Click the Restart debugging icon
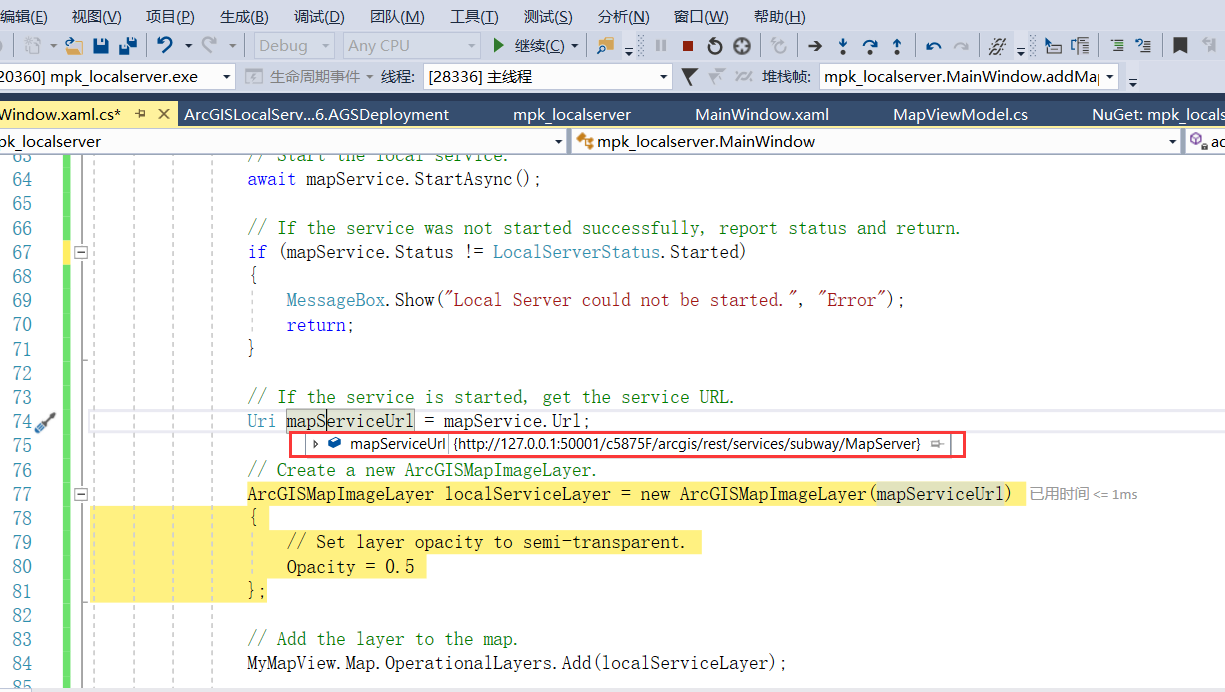The width and height of the screenshot is (1225, 692). coord(715,45)
